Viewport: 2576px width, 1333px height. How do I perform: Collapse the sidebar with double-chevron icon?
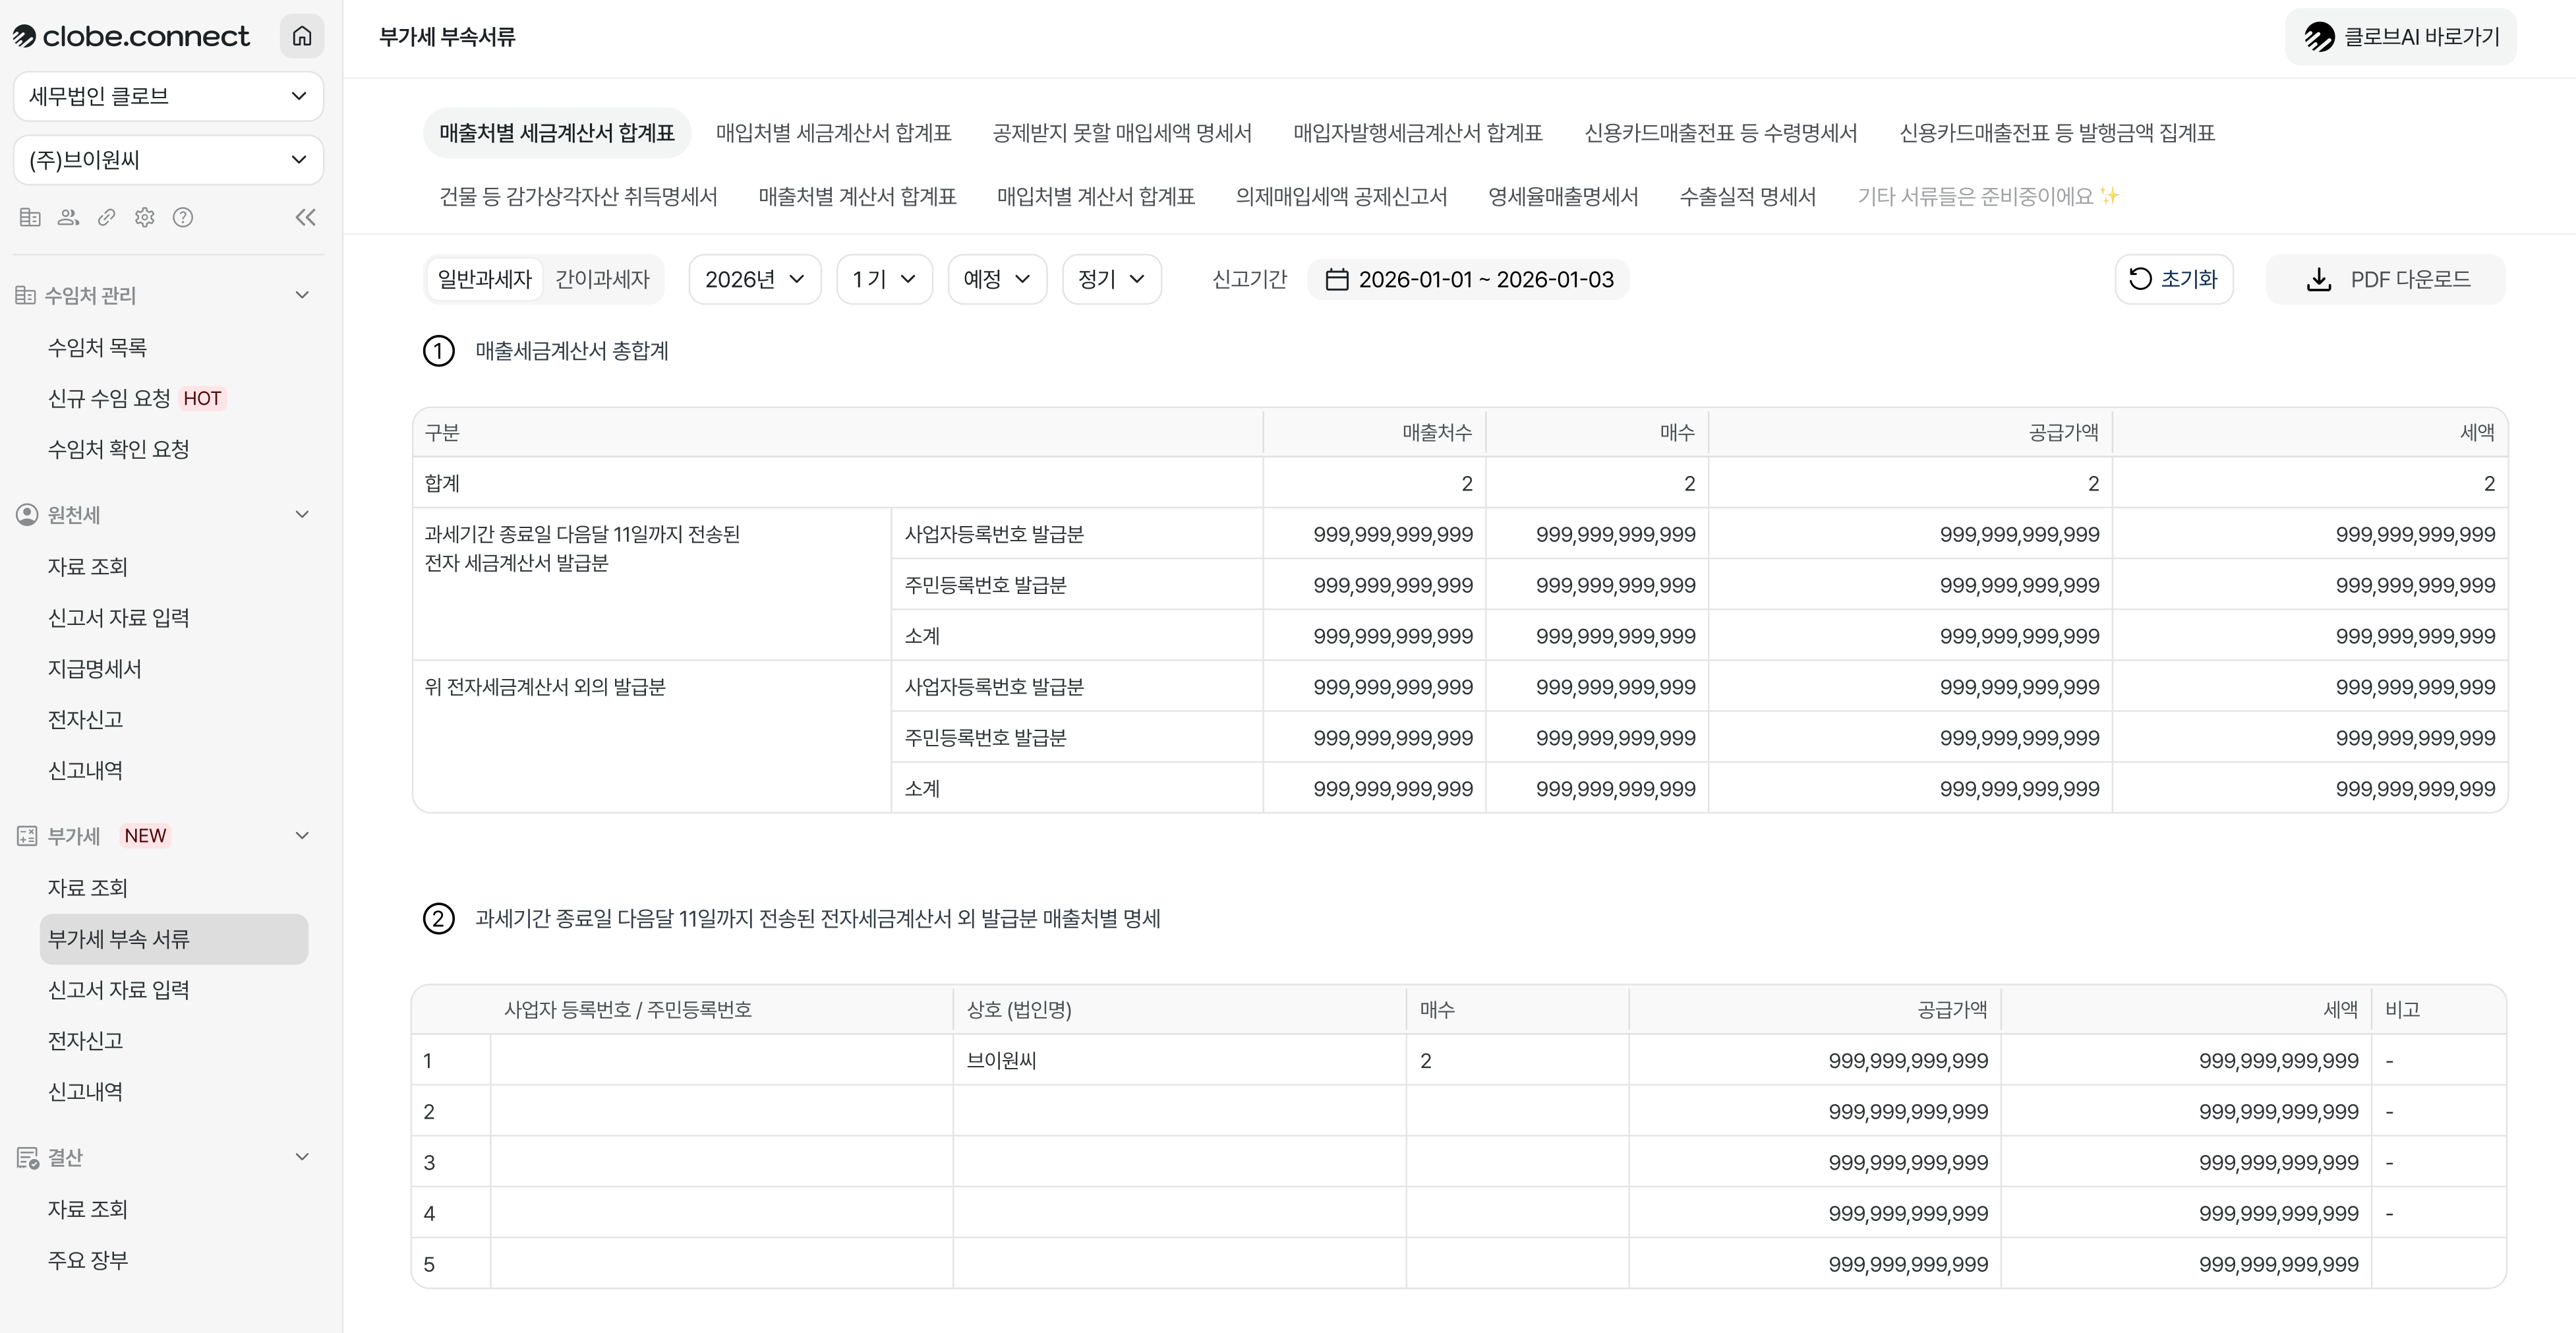tap(306, 217)
